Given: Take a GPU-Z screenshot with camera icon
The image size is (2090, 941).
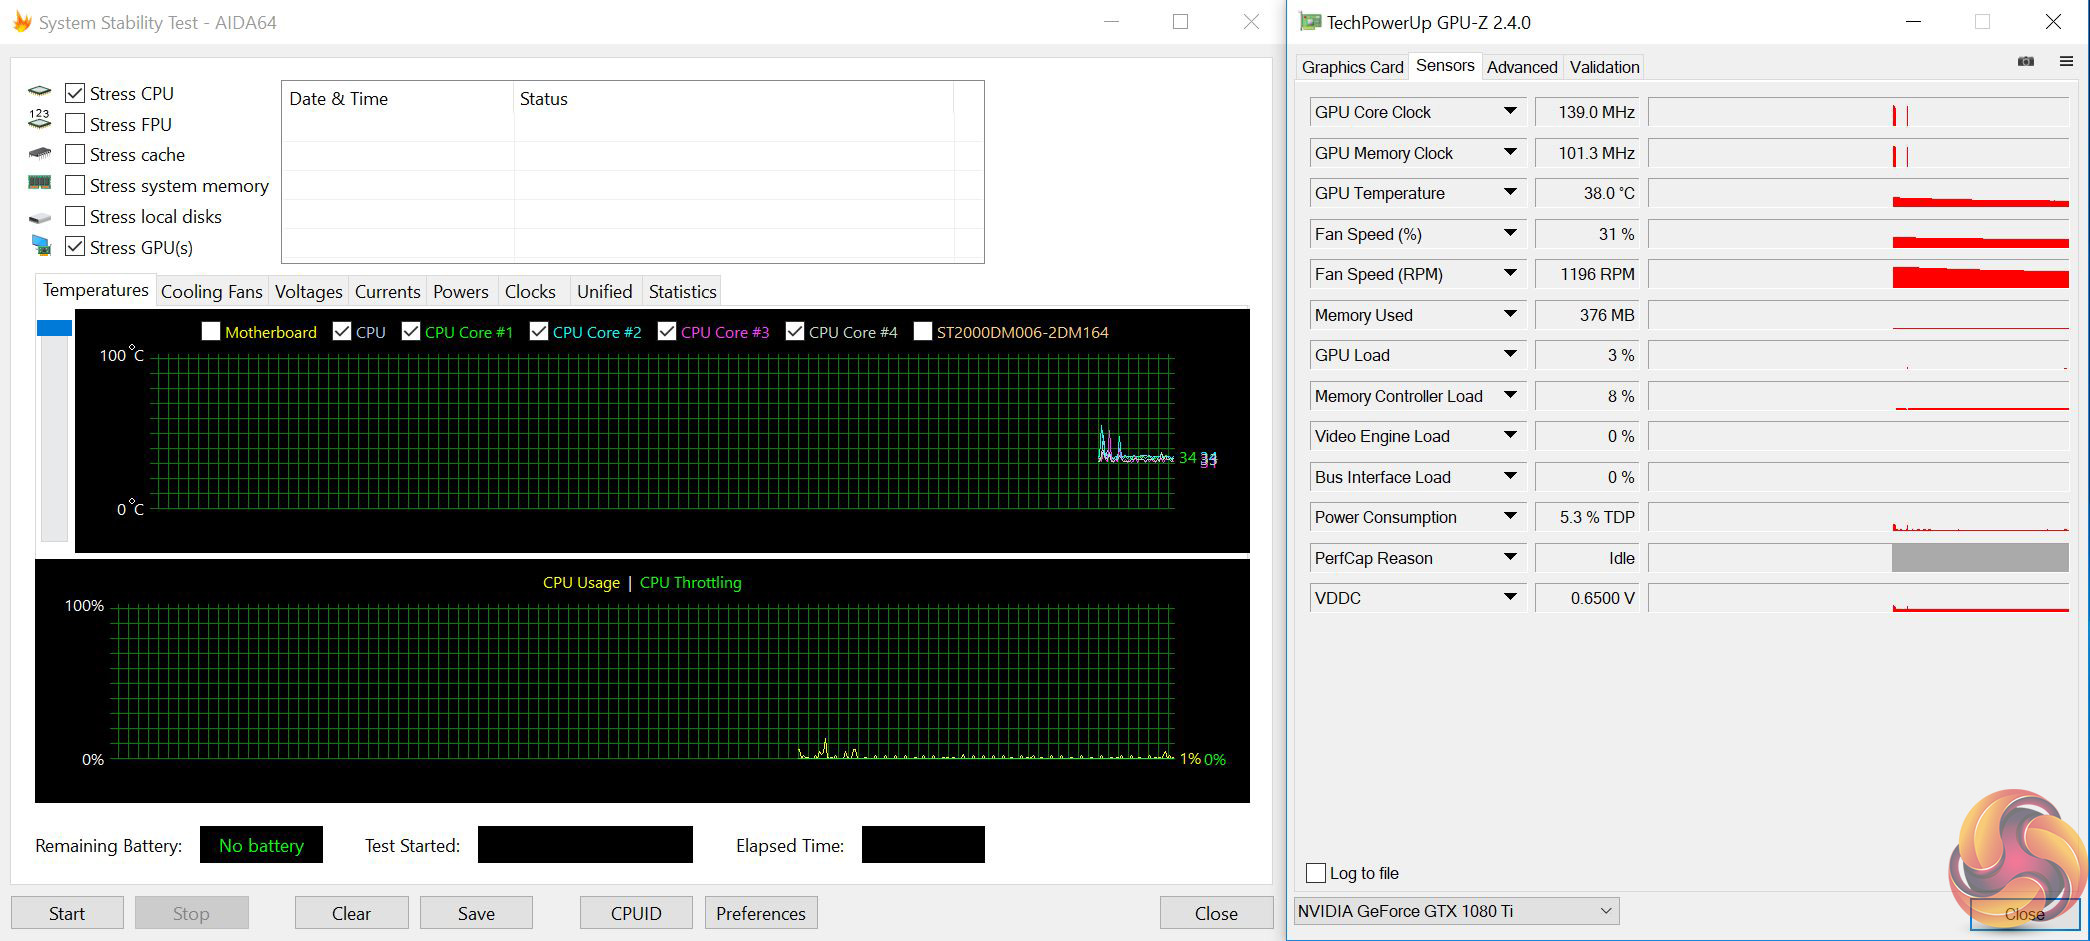Looking at the screenshot, I should (x=2026, y=62).
